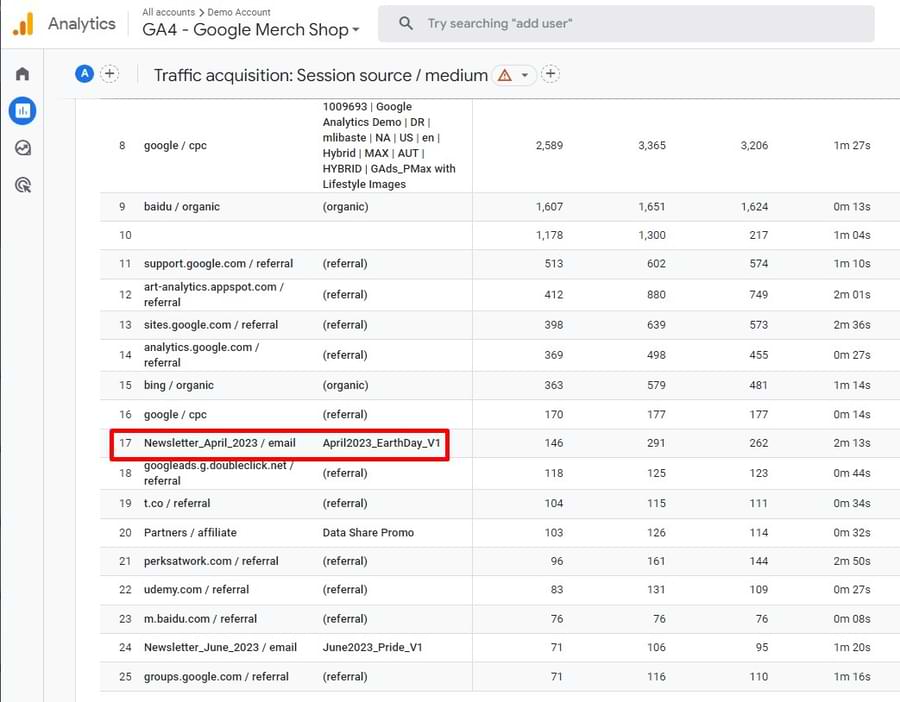Screen dimensions: 900x702
Task: Select row 8 'google / cpc' source
Action: click(175, 146)
